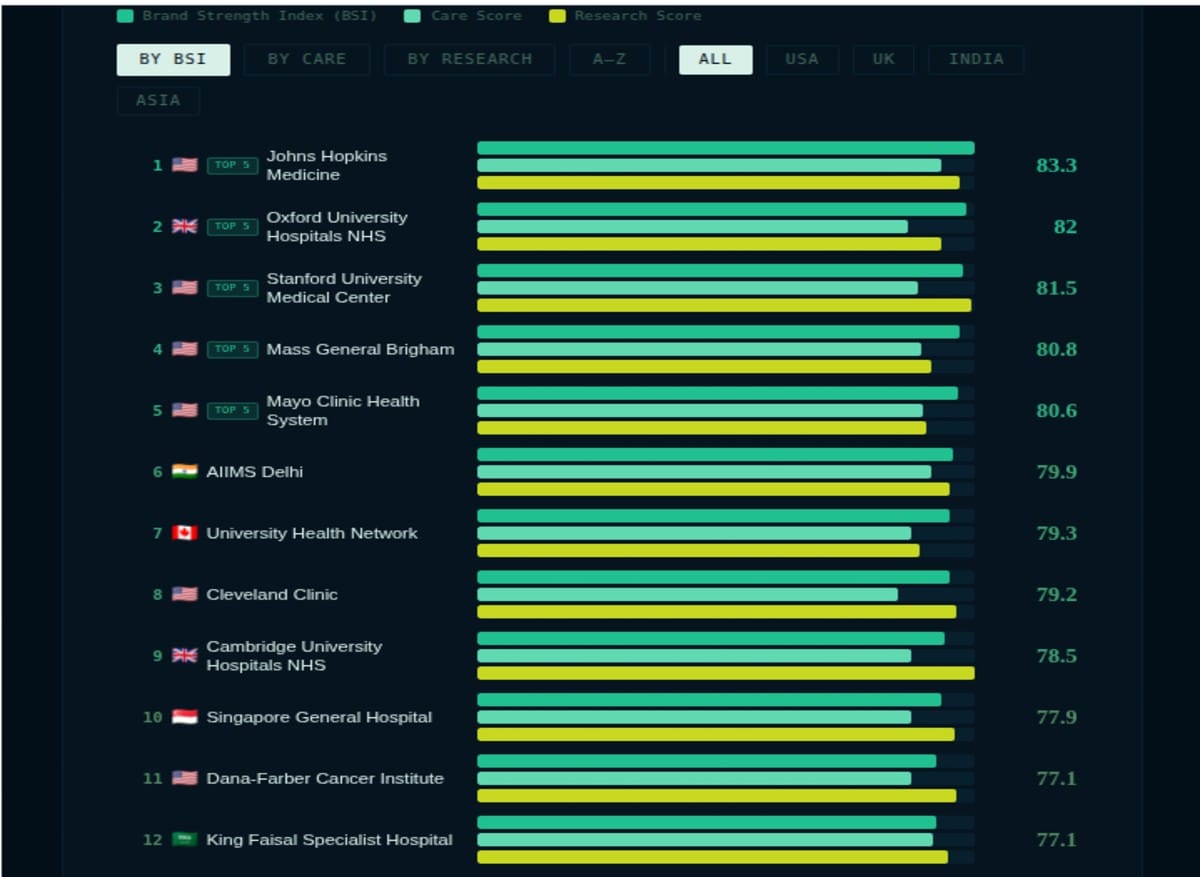Click the US flag next to Cleveland Clinic
The width and height of the screenshot is (1200, 877).
(x=184, y=594)
